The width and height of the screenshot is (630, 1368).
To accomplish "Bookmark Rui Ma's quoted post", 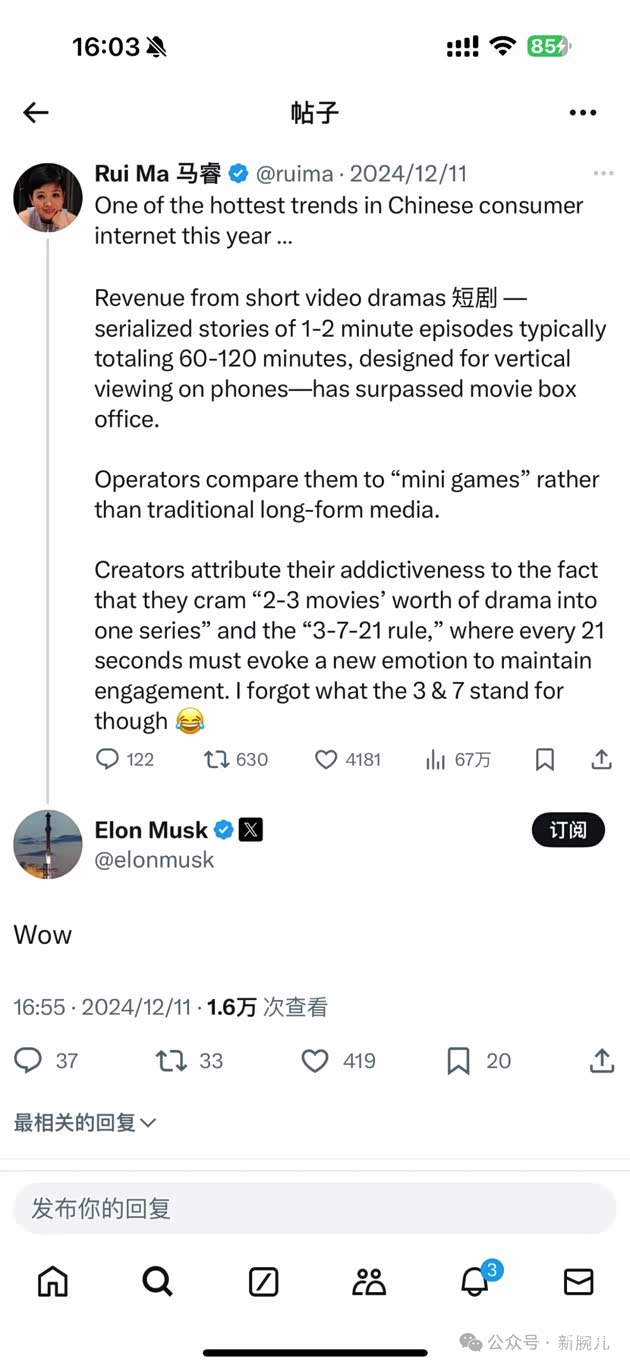I will tap(545, 760).
